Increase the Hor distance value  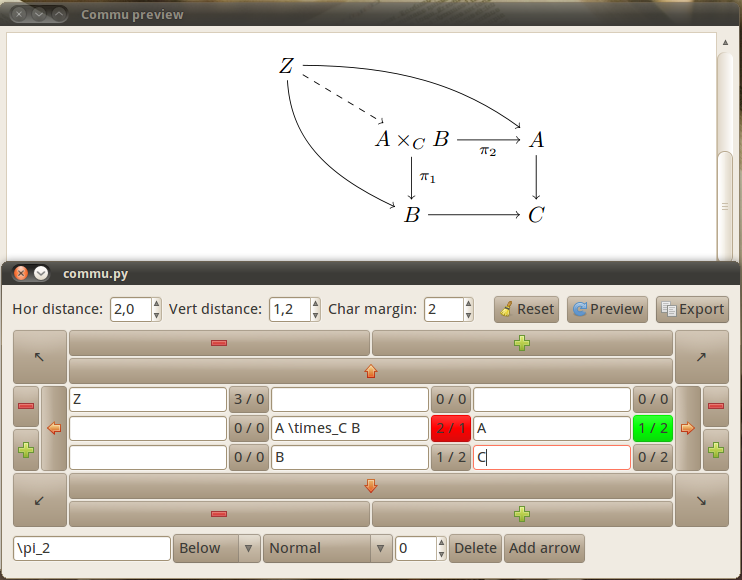tap(157, 304)
